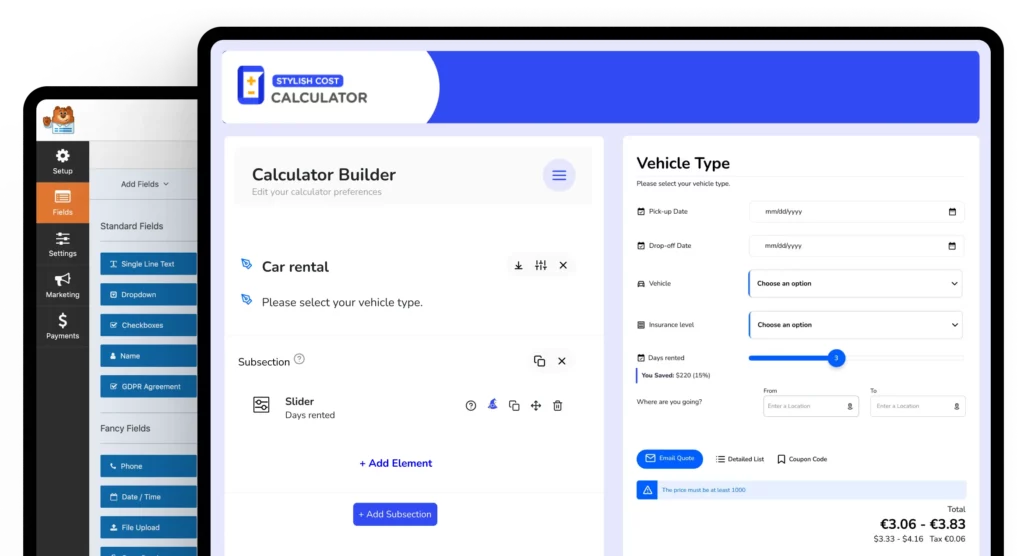Click the Car rental title text
Image resolution: width=1024 pixels, height=556 pixels.
(x=295, y=267)
